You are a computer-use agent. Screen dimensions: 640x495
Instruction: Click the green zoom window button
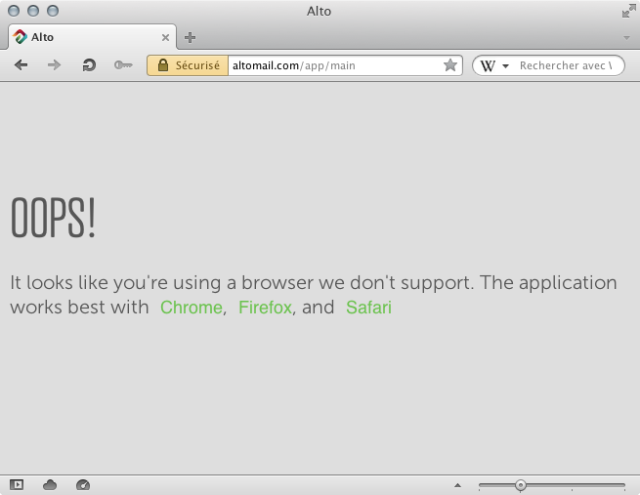point(53,11)
